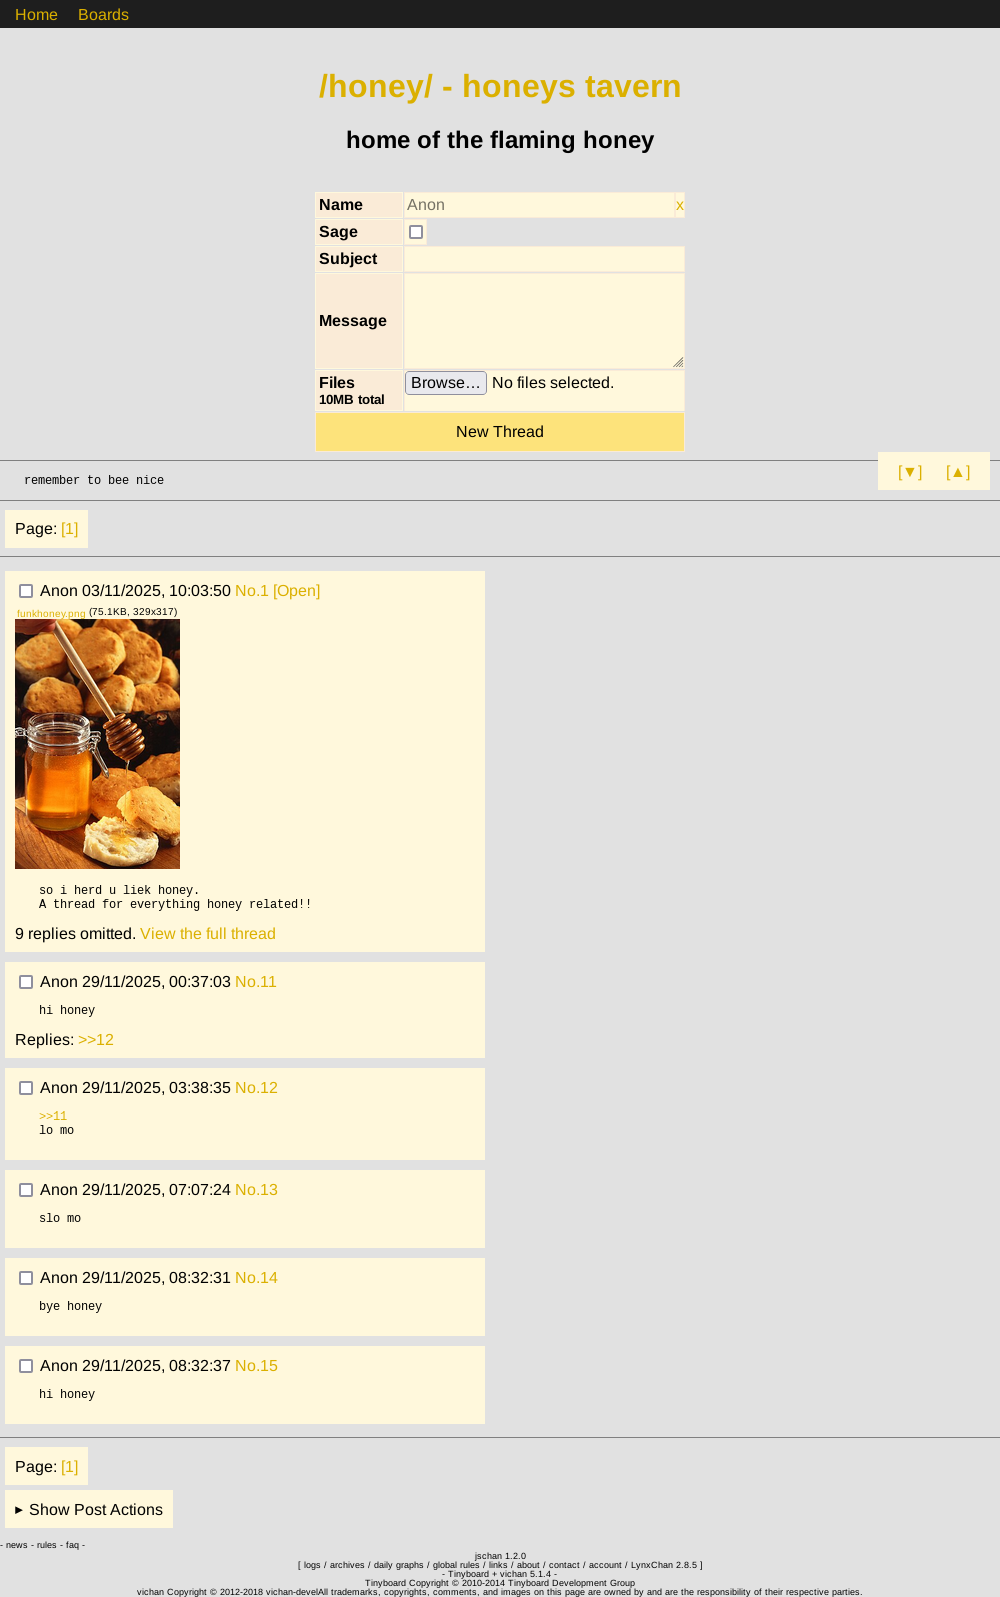Toggle the Sage checkbox
1000x1597 pixels.
pos(416,232)
